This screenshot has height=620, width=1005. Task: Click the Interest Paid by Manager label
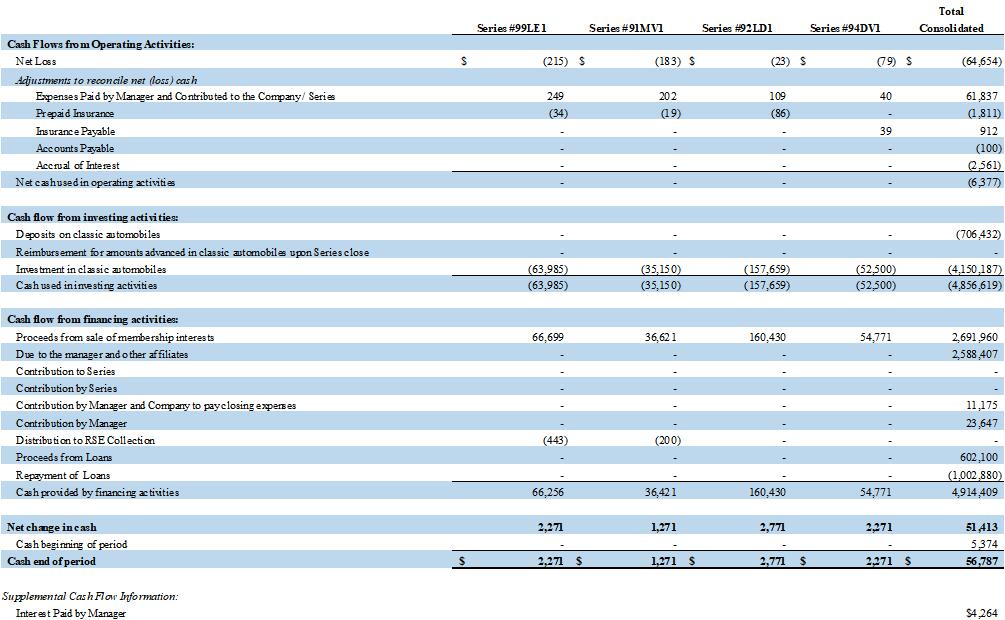tap(71, 613)
